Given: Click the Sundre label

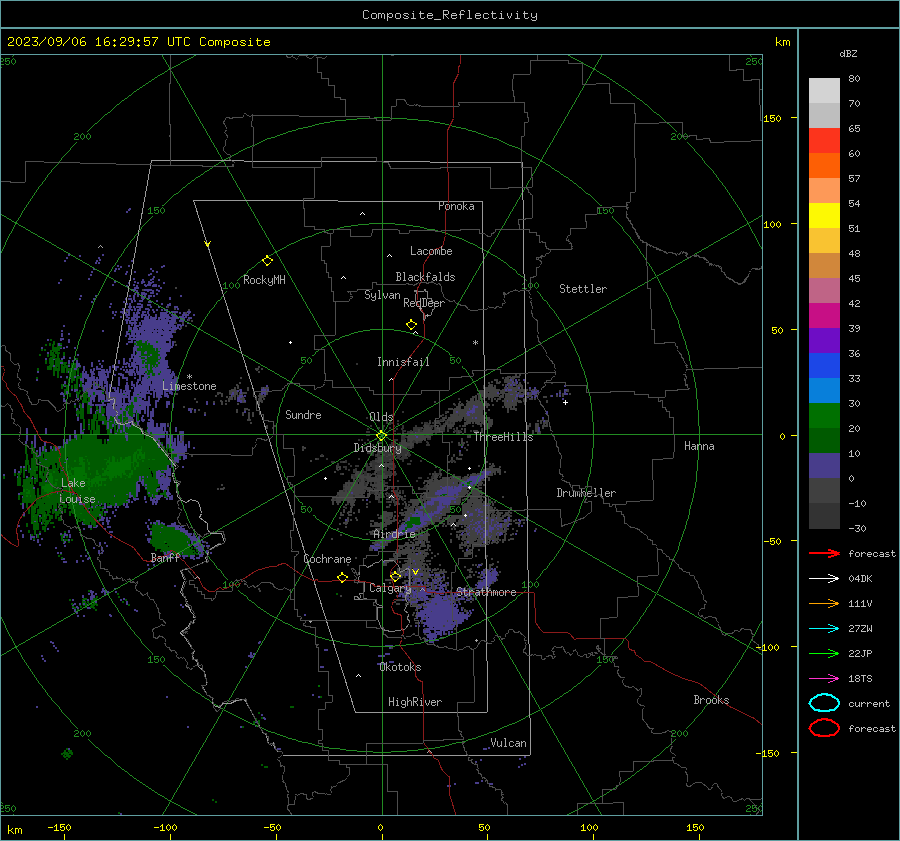Looking at the screenshot, I should 303,415.
